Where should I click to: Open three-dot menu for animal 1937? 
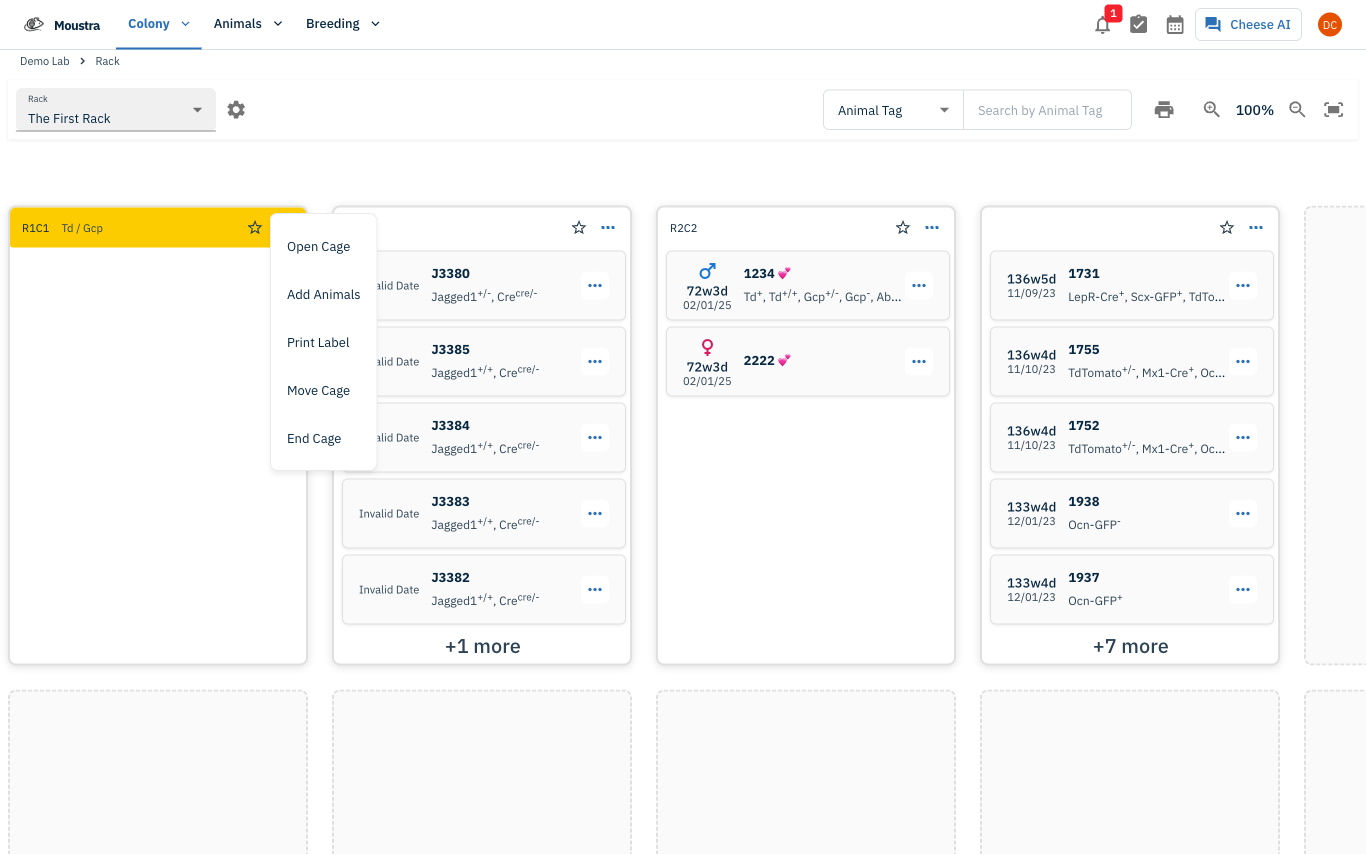tap(1243, 590)
